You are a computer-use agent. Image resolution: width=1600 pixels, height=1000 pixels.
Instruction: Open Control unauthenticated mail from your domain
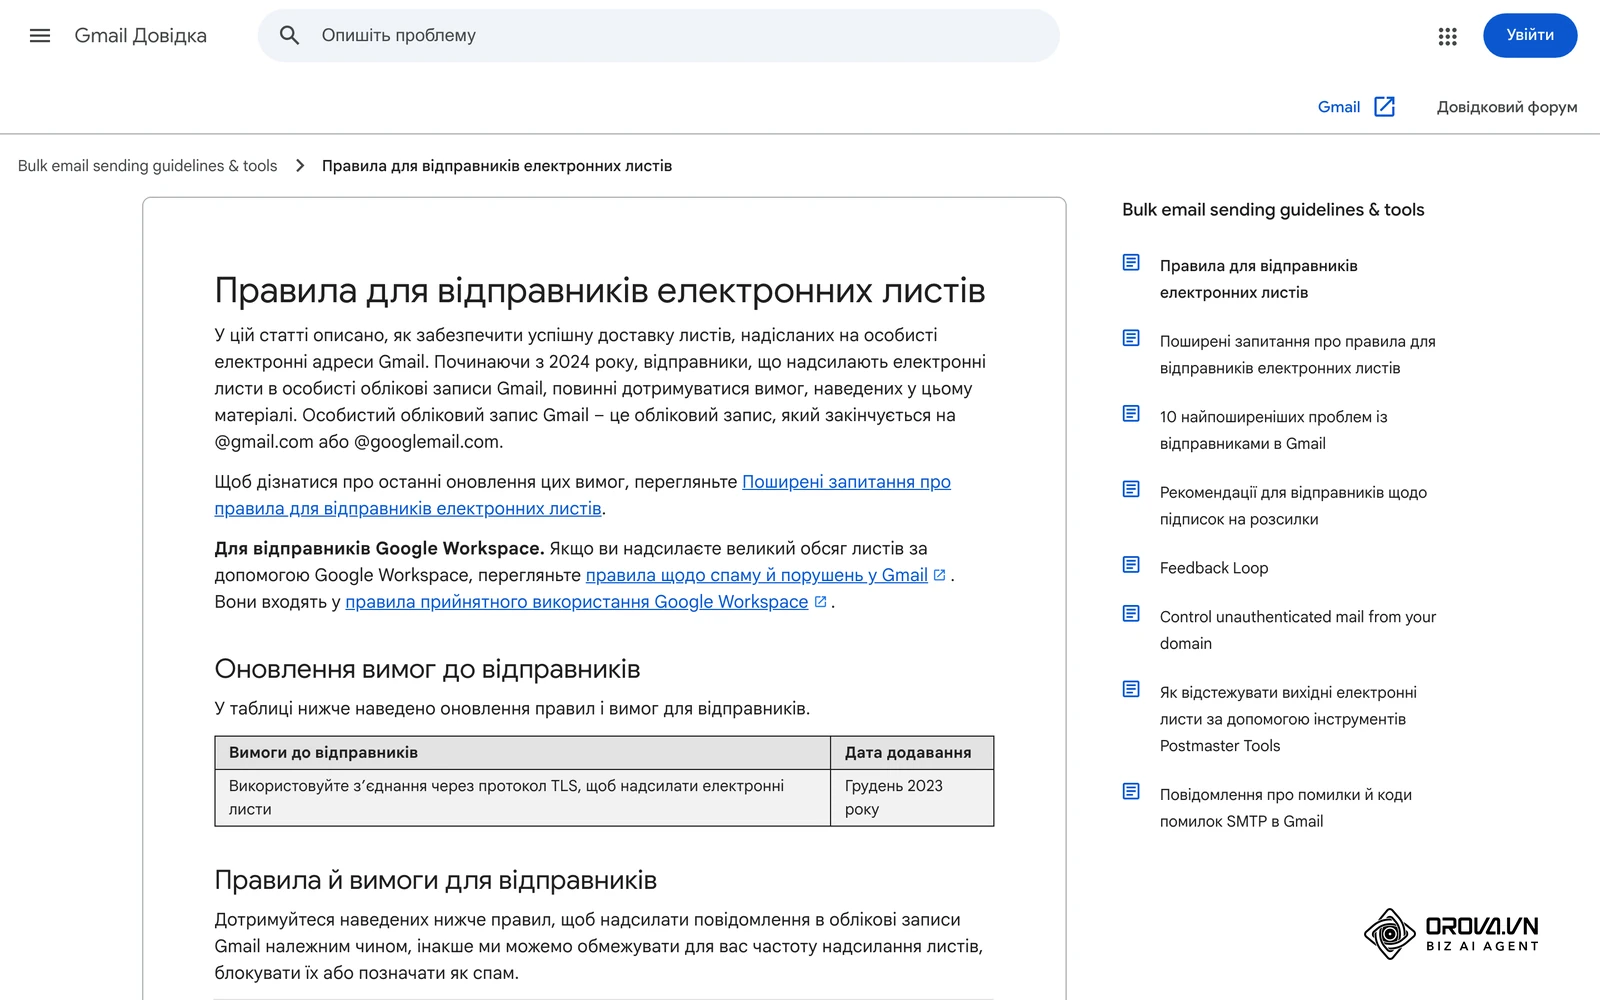click(1297, 630)
